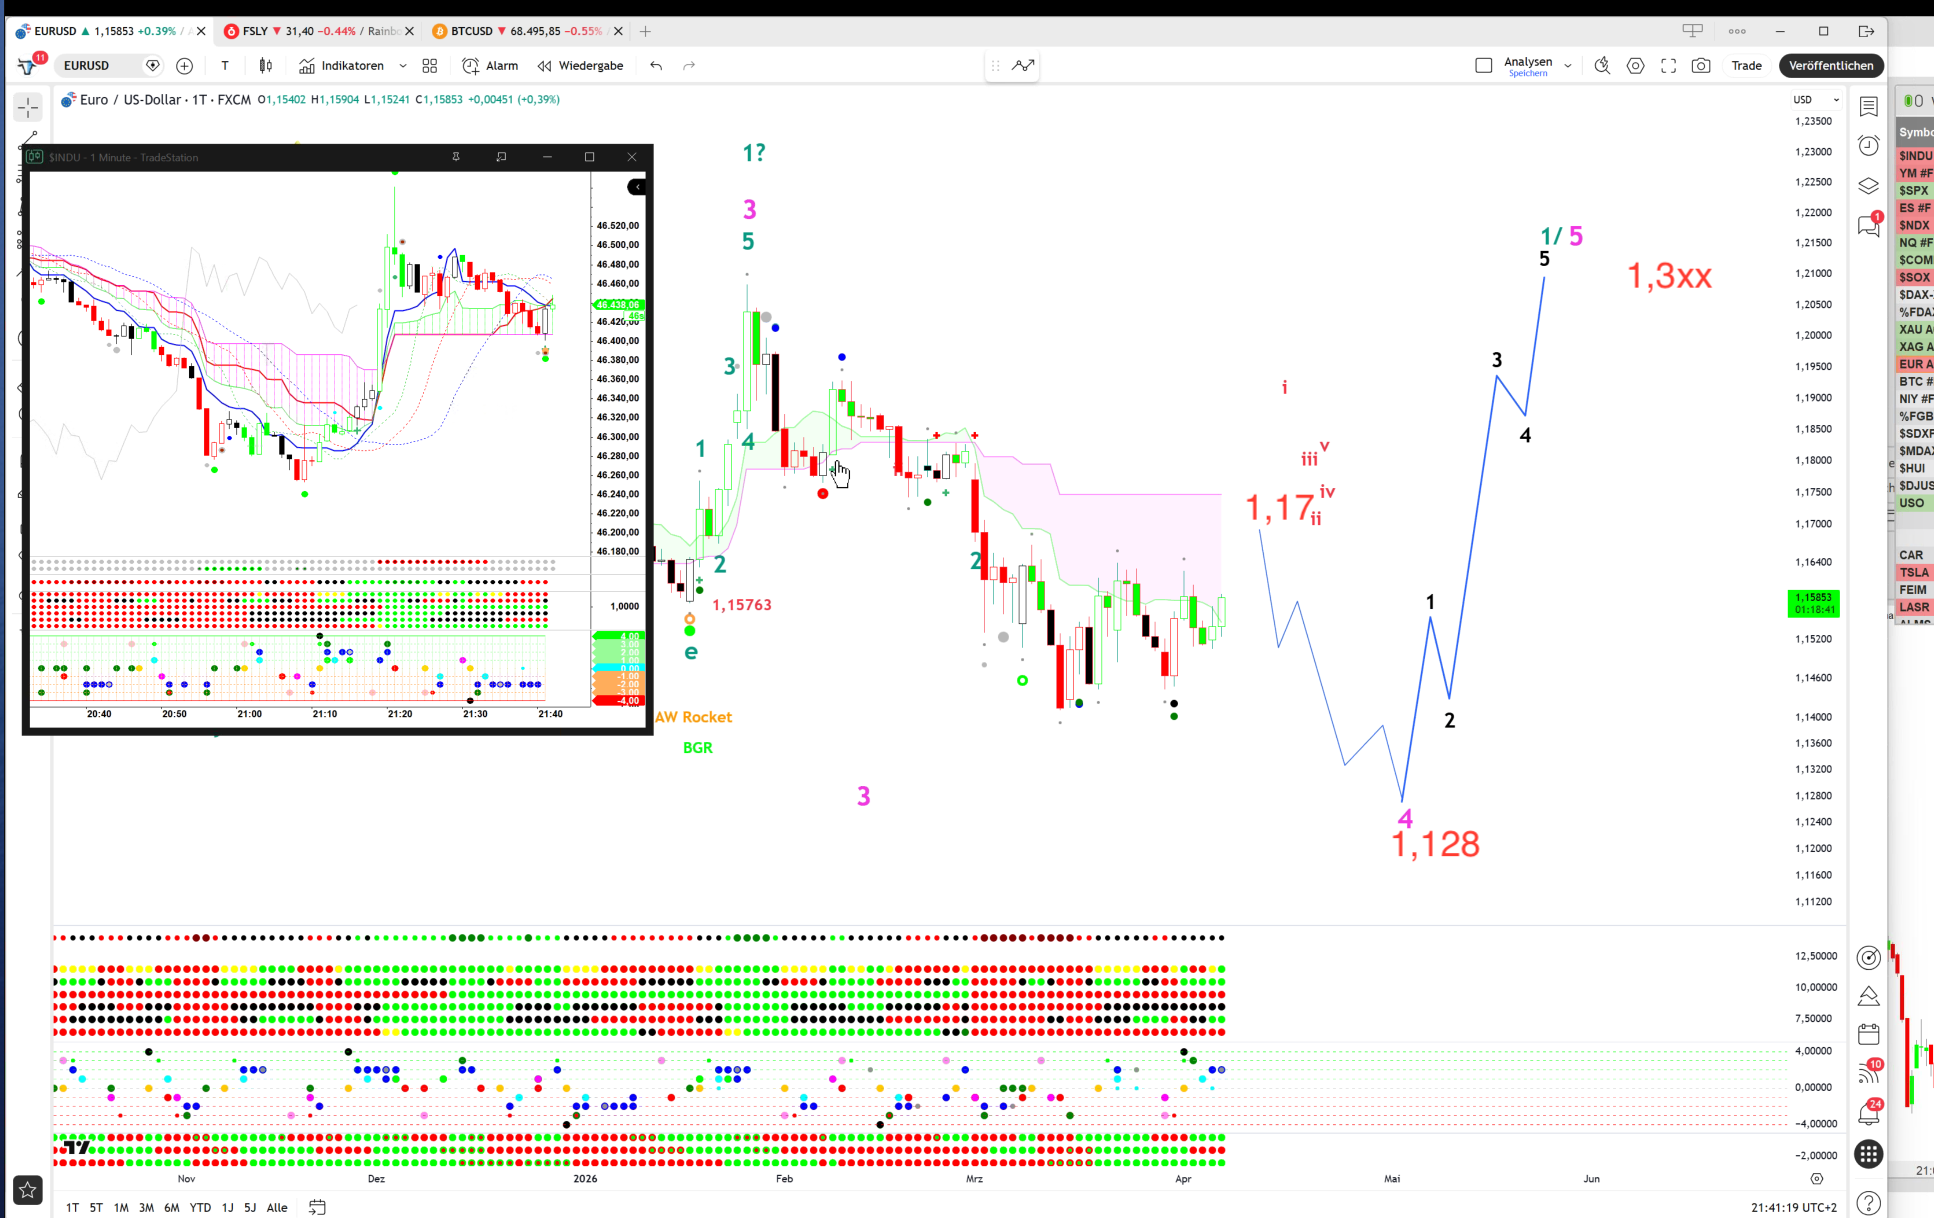Open the calendar icon in right sidebar

point(1868,1034)
